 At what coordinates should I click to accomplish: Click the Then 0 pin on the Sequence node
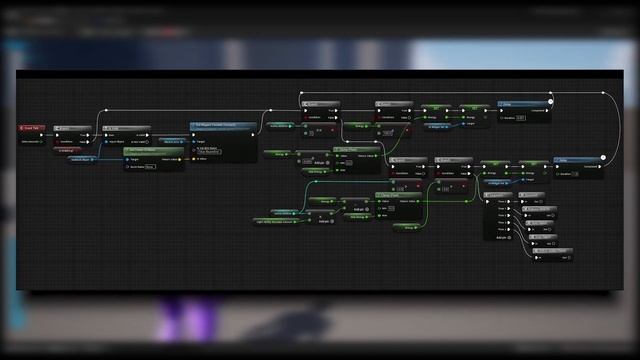coord(509,202)
